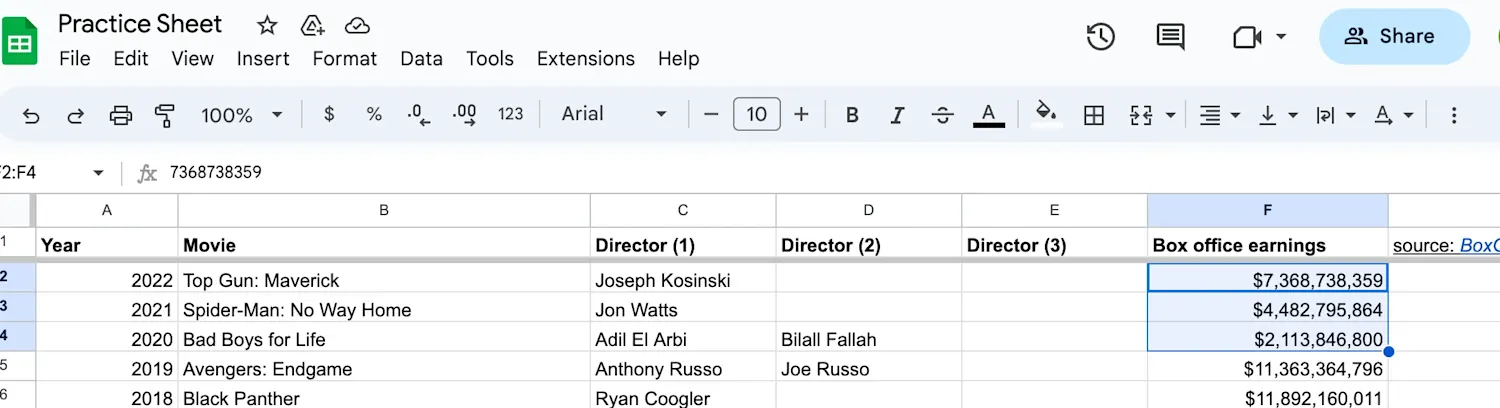Select the $11,363,364,796 cell

[1268, 367]
